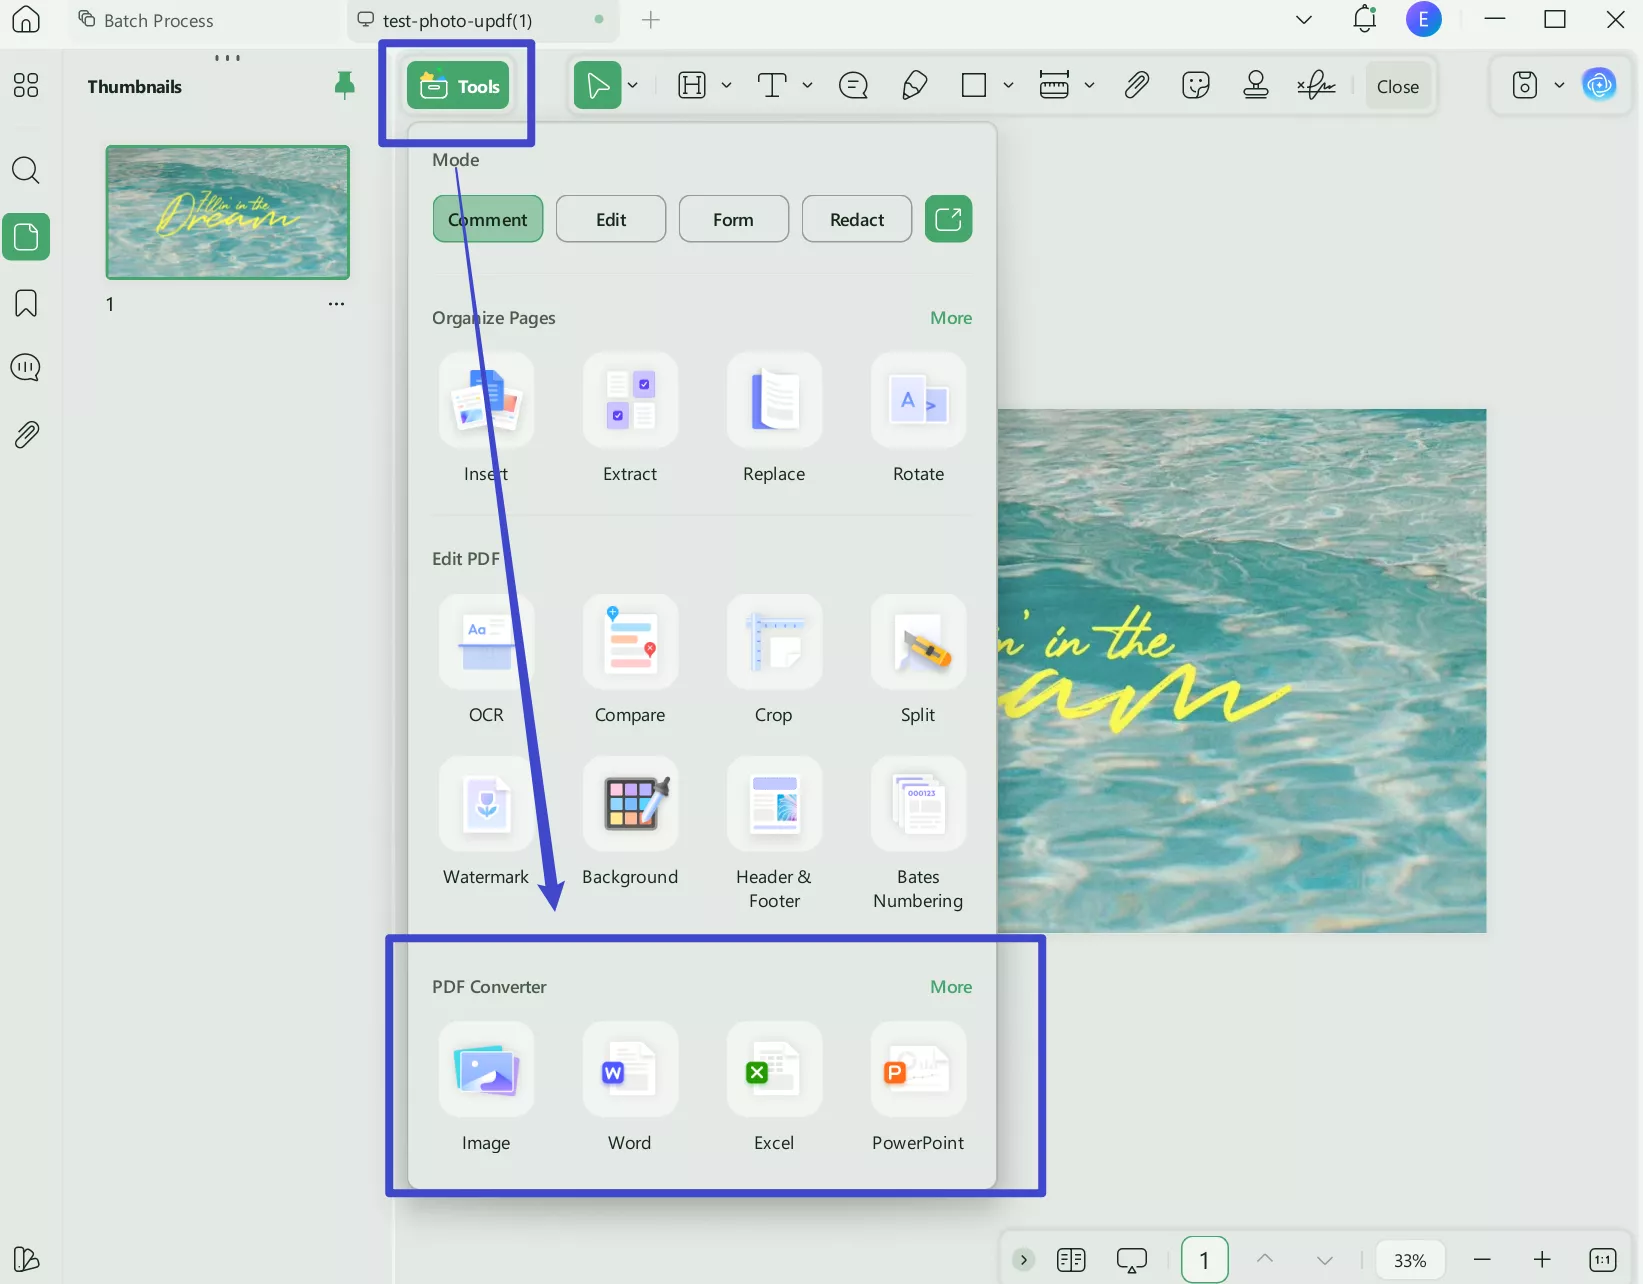Open the Bates Numbering tool

(918, 803)
